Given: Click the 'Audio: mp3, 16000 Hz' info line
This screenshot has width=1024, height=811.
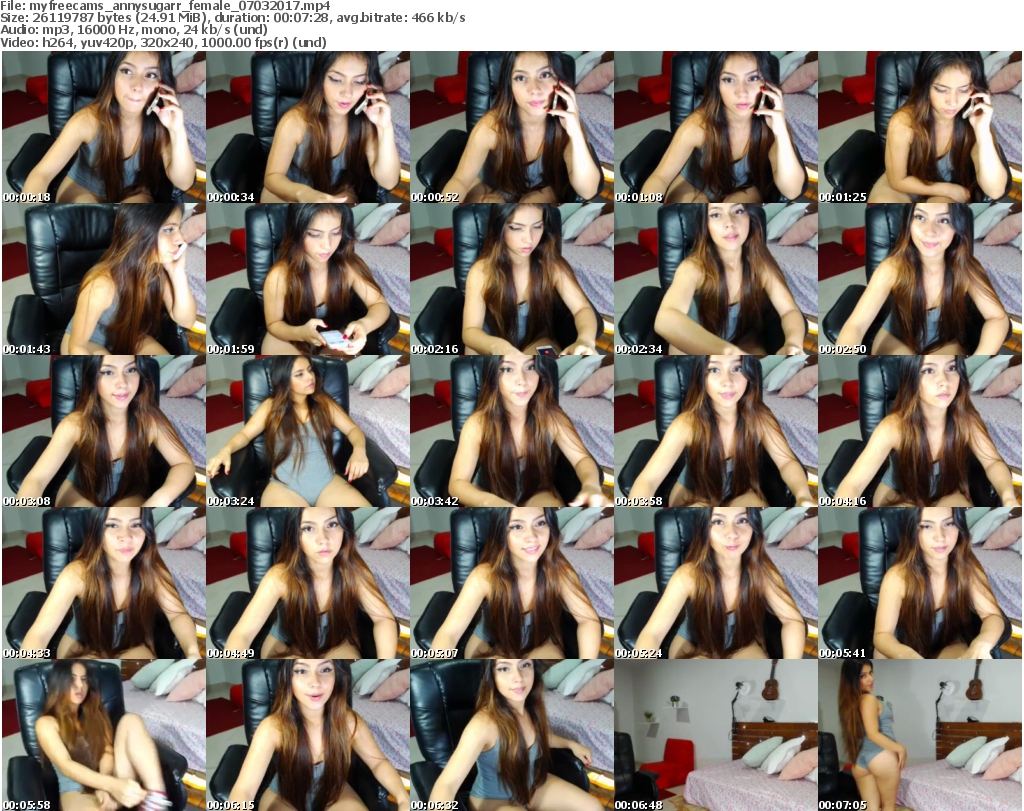Looking at the screenshot, I should click(x=134, y=30).
